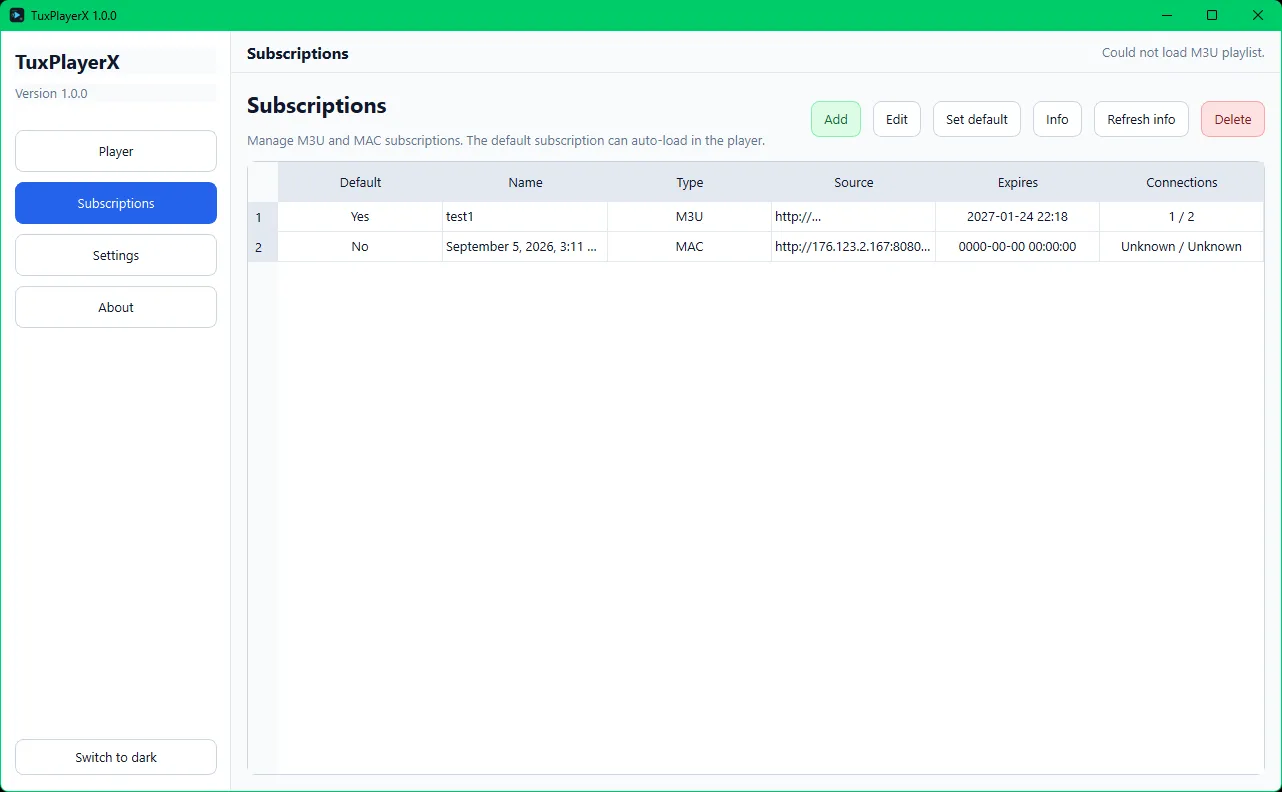
Task: Toggle theme with Switch to dark
Action: click(116, 757)
